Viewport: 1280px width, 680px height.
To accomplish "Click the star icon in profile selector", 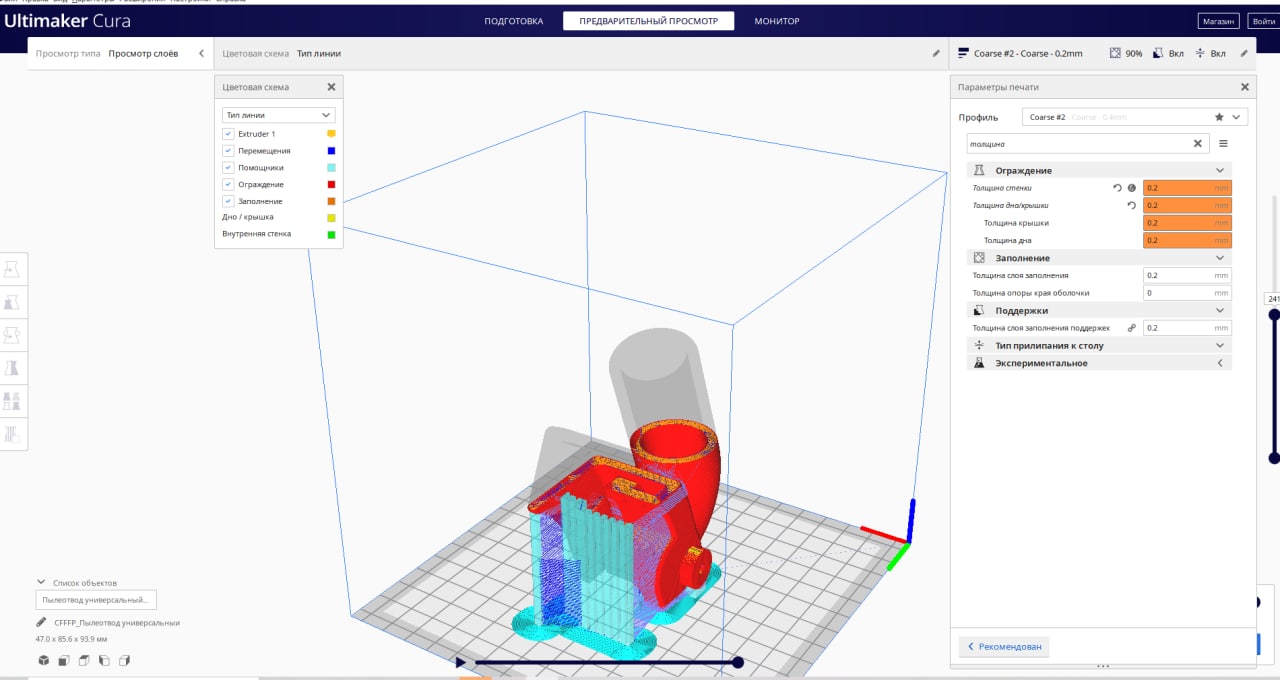I will [1219, 117].
